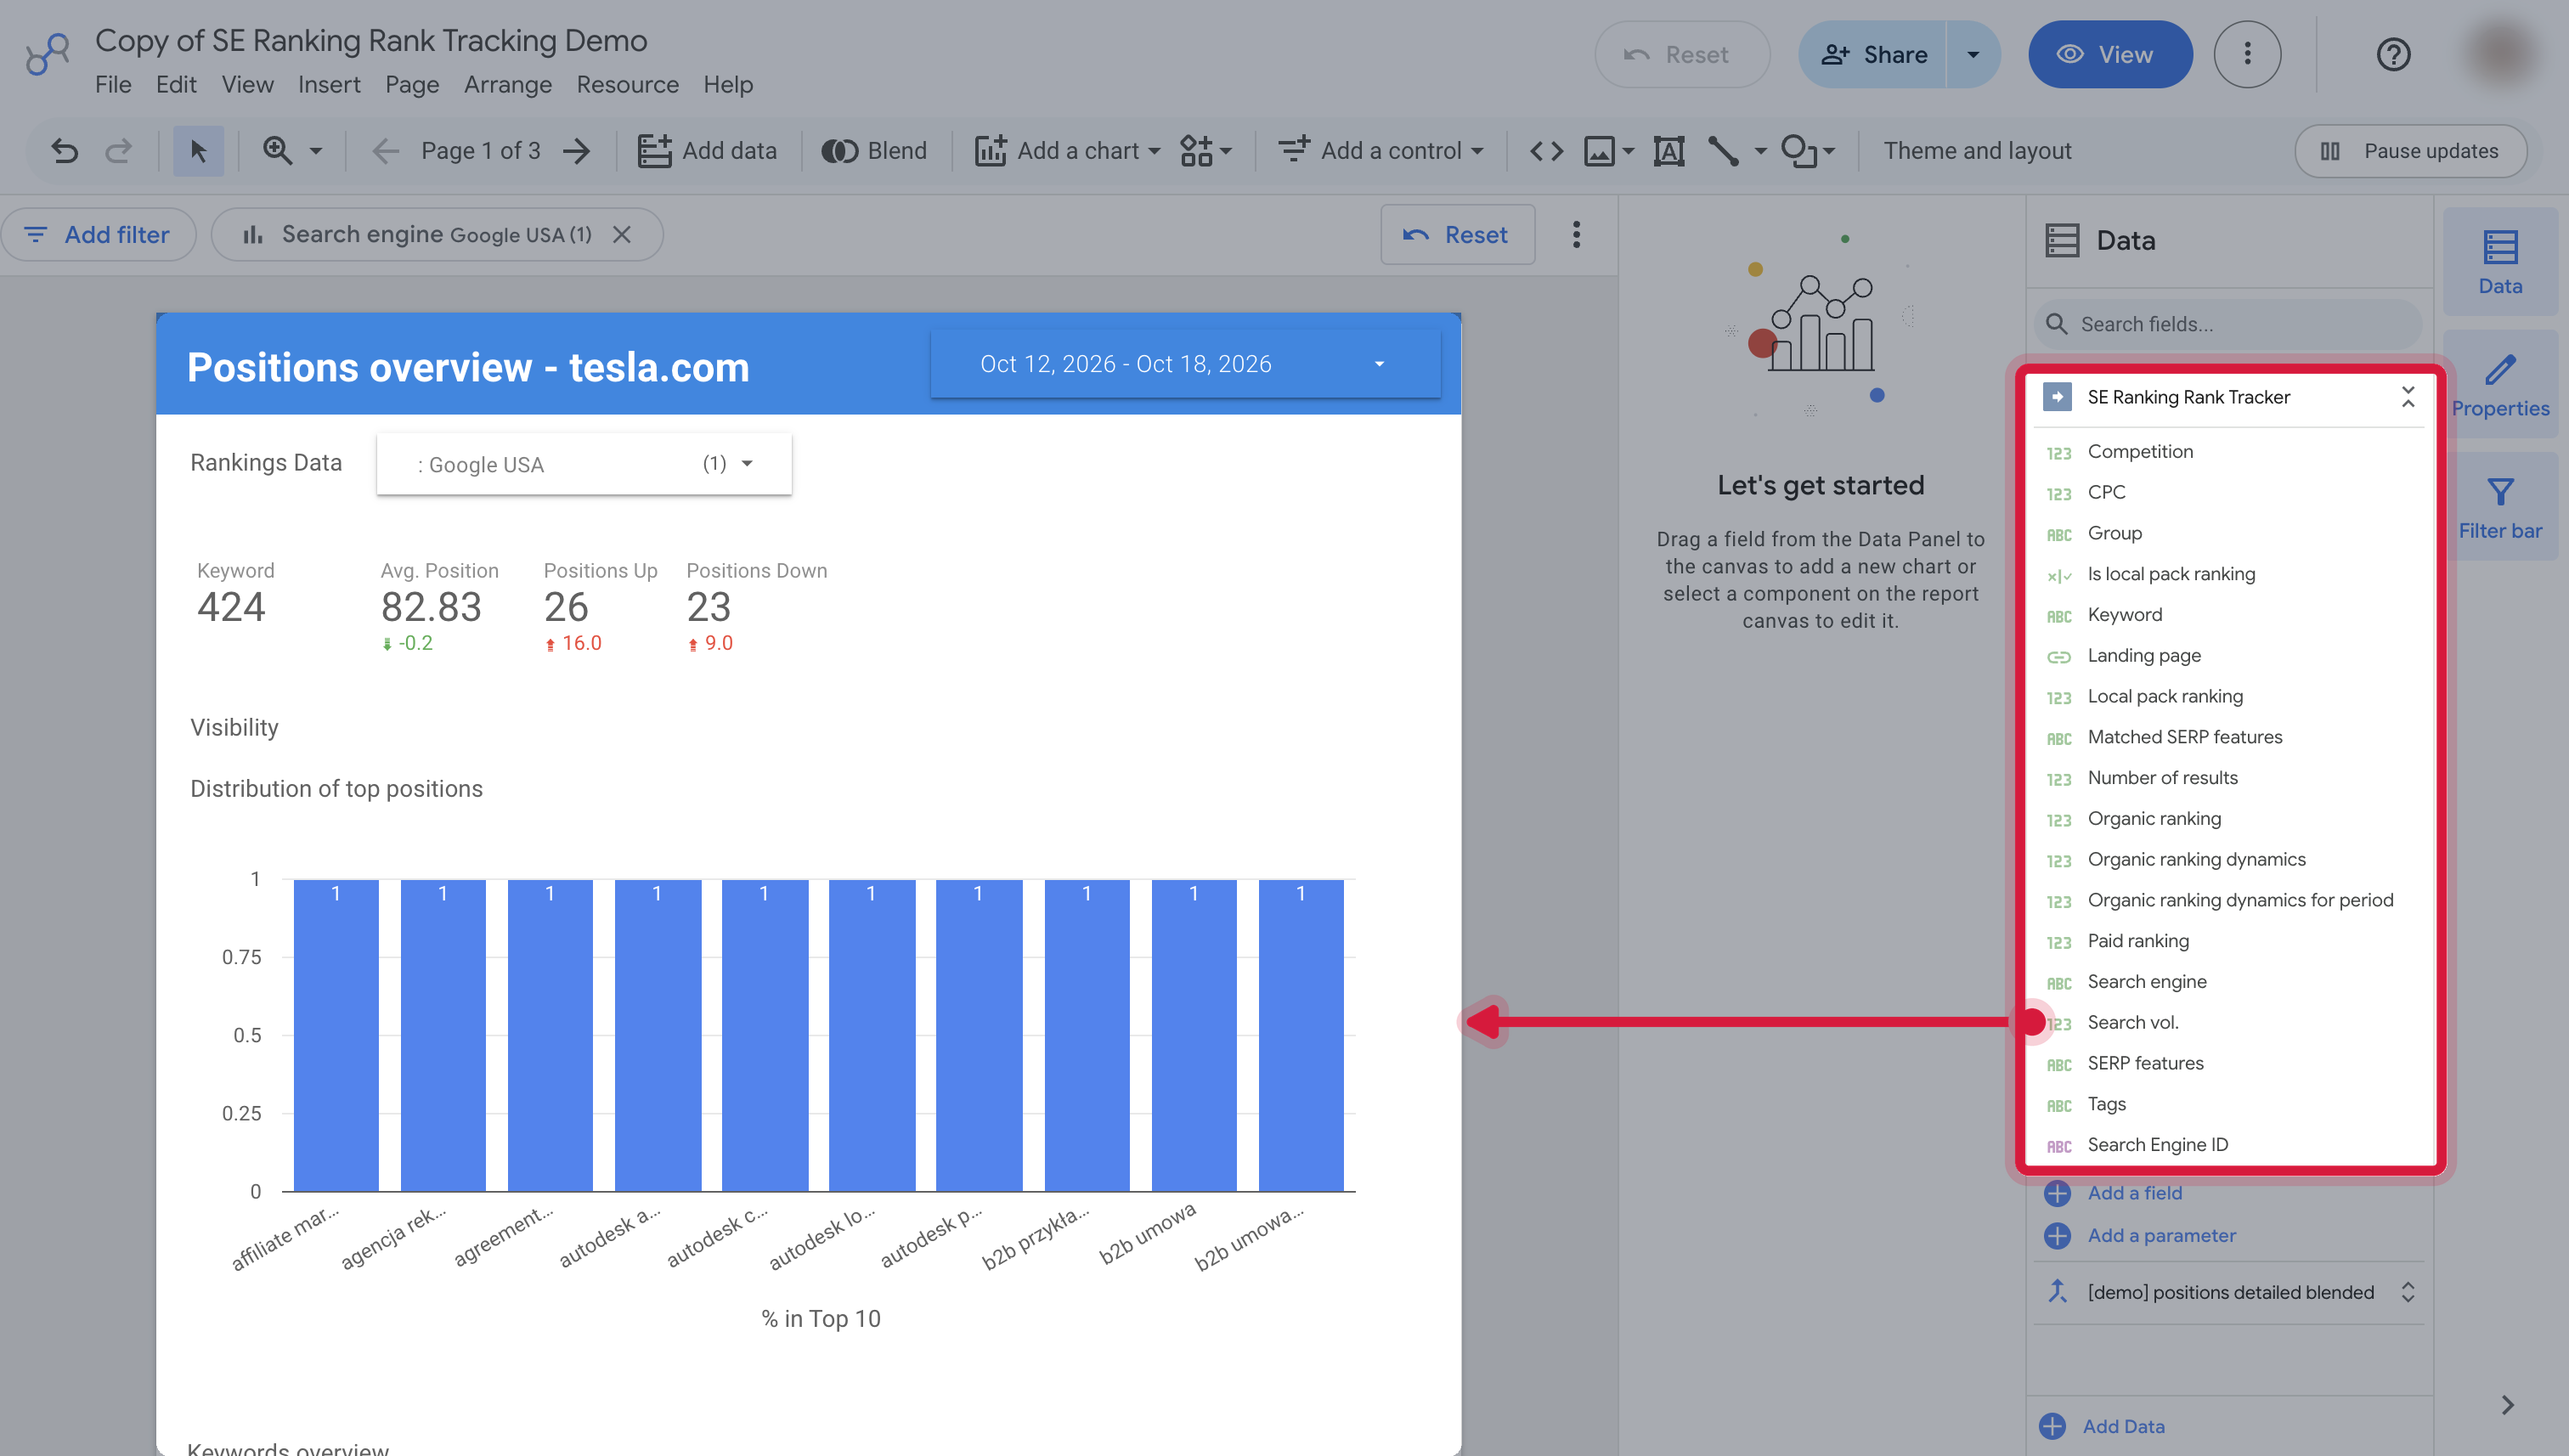Image resolution: width=2569 pixels, height=1456 pixels.
Task: Select the shape tool icon
Action: click(x=1799, y=151)
